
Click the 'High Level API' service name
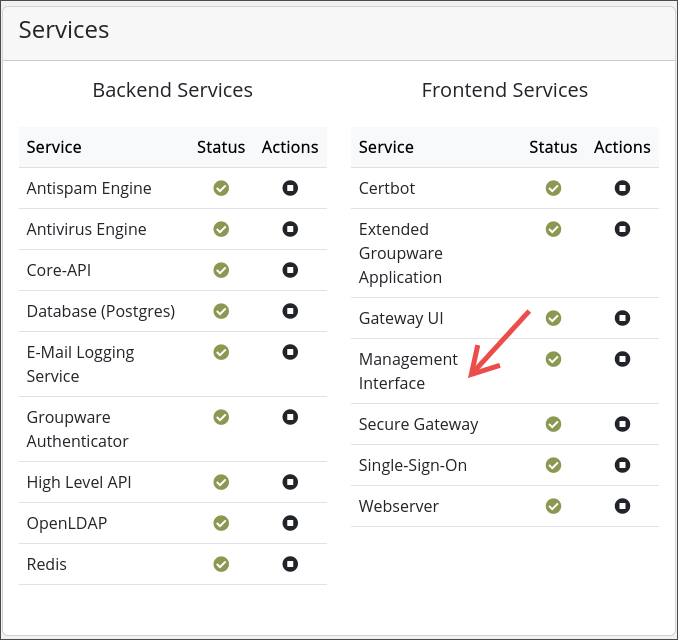[x=79, y=482]
